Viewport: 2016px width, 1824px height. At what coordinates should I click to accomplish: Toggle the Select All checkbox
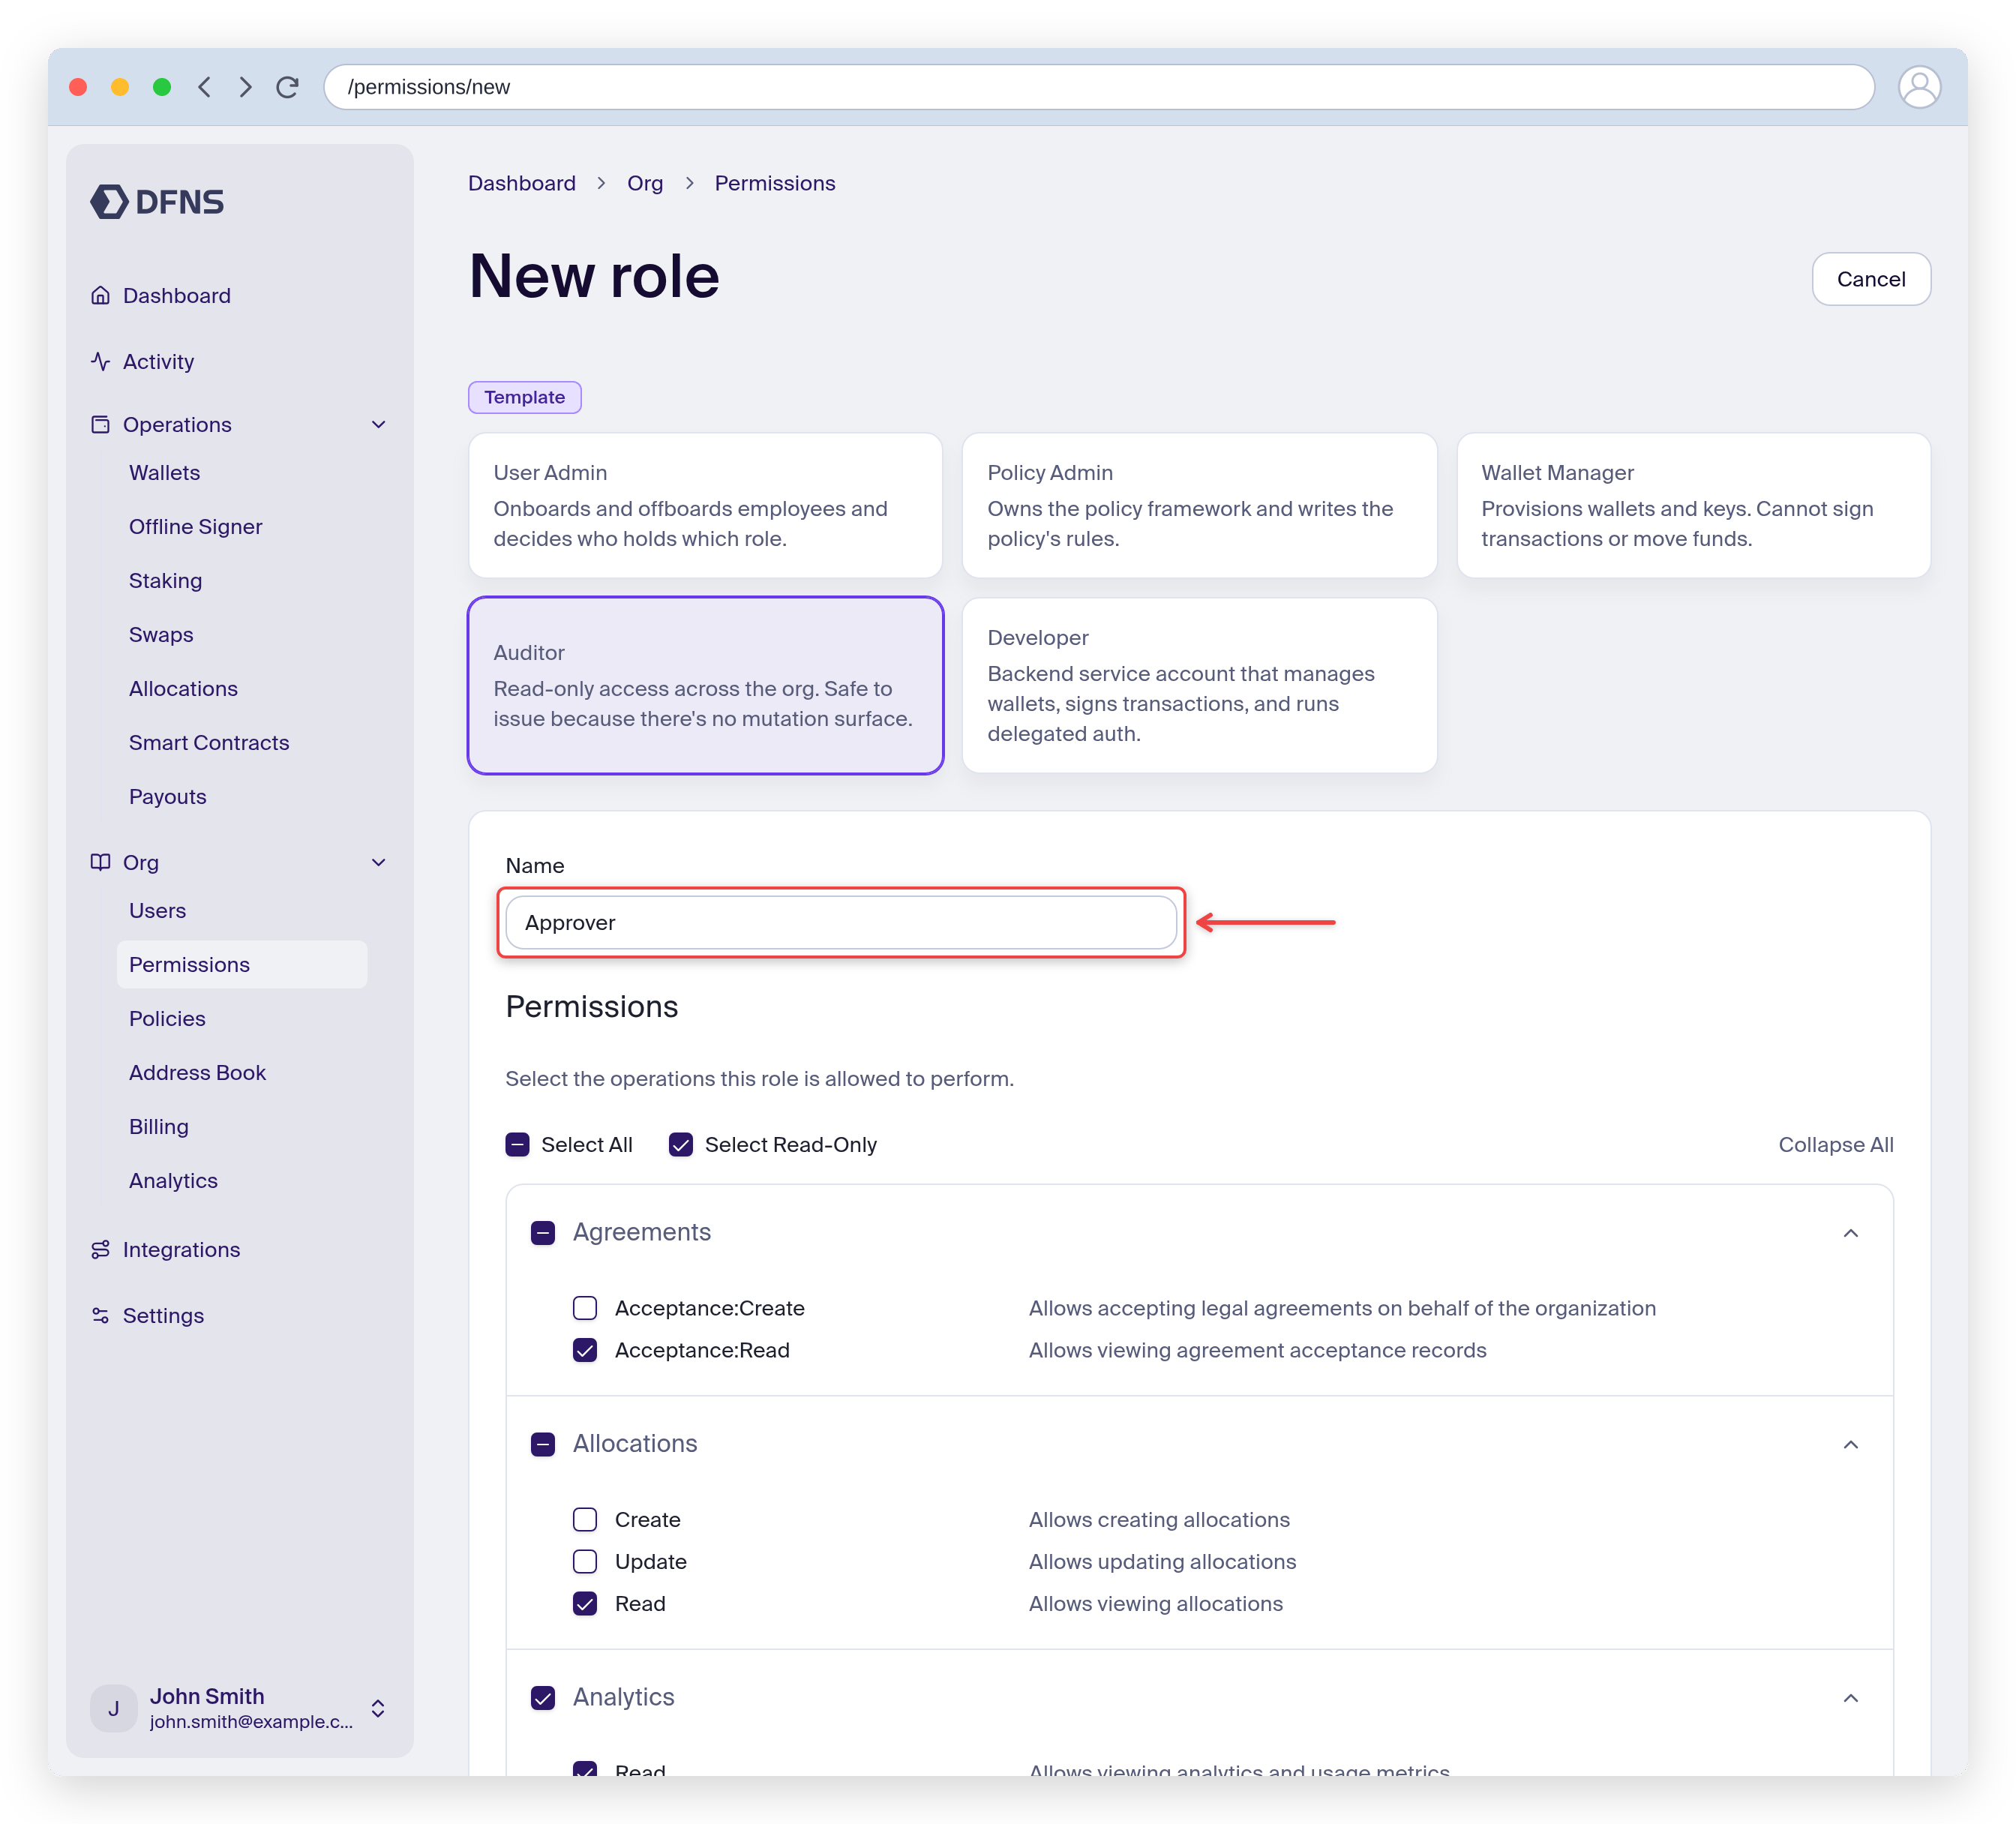[x=517, y=1144]
